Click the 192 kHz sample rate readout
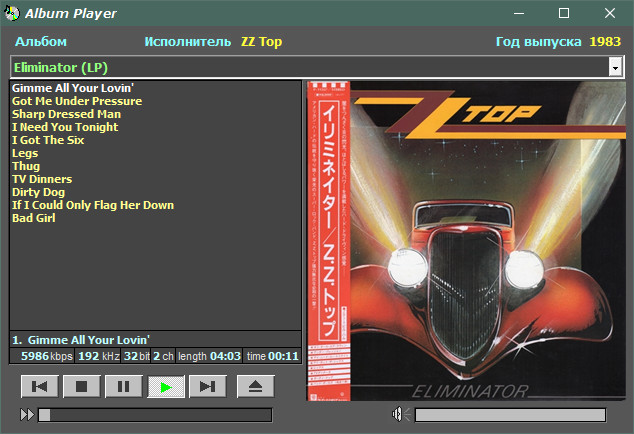 tap(99, 356)
